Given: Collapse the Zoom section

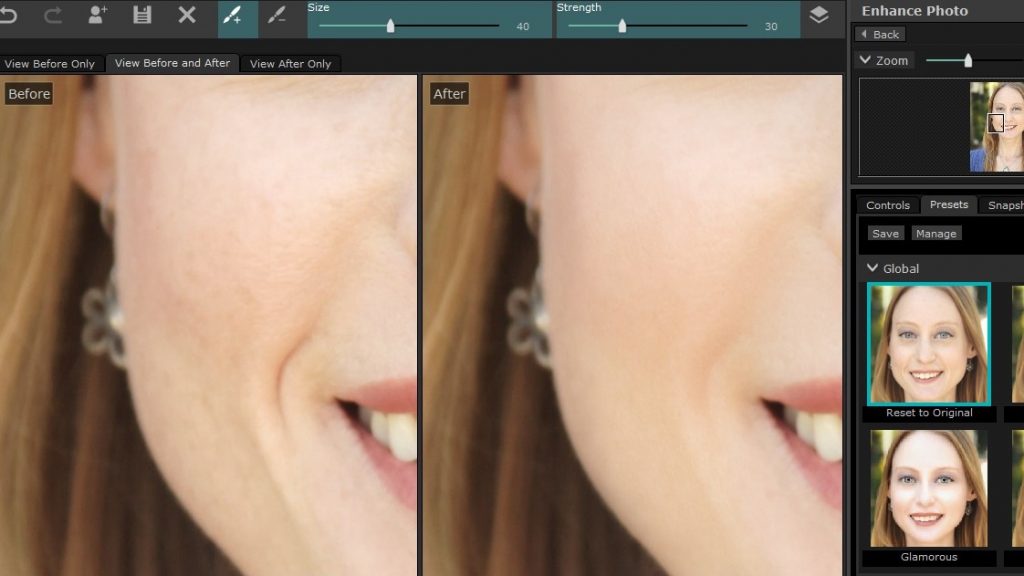Looking at the screenshot, I should (x=866, y=61).
